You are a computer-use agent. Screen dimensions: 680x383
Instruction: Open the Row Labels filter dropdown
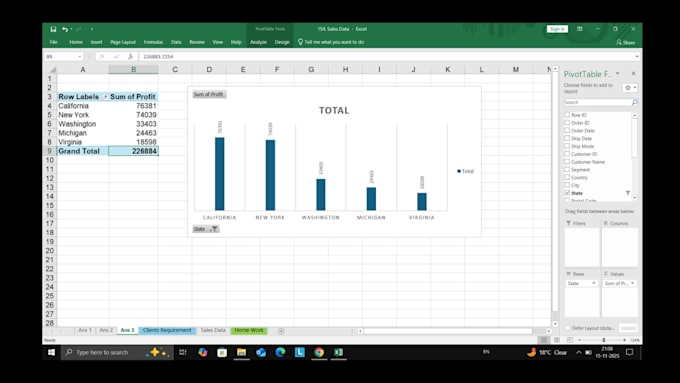click(105, 97)
